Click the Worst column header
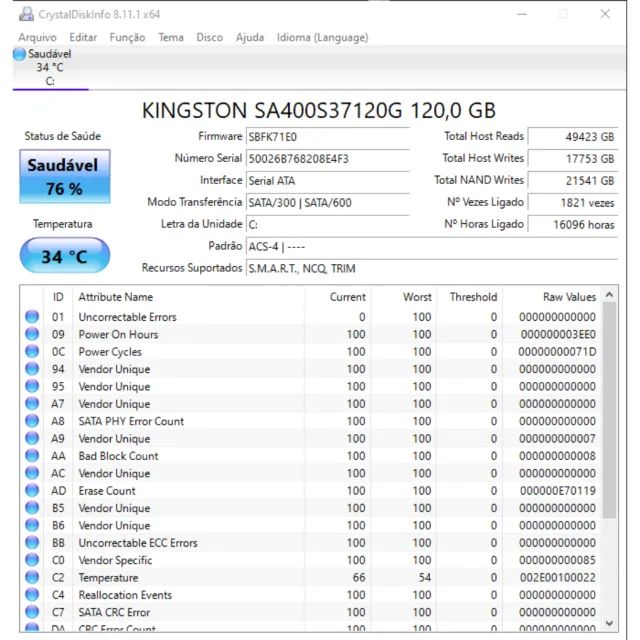Screen dimensions: 640x640 point(404,297)
